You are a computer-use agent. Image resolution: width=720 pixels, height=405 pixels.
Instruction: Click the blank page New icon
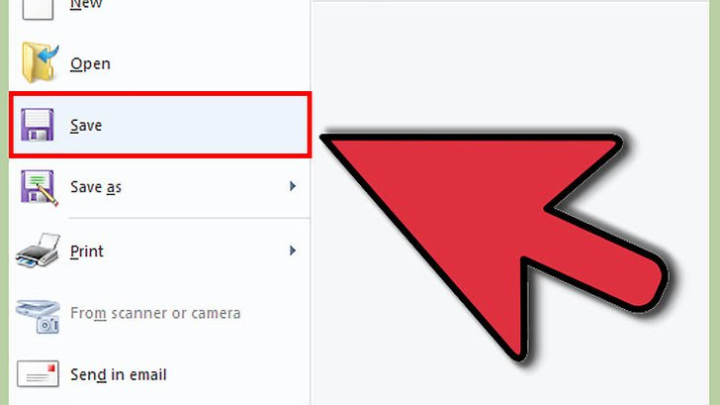[x=38, y=9]
